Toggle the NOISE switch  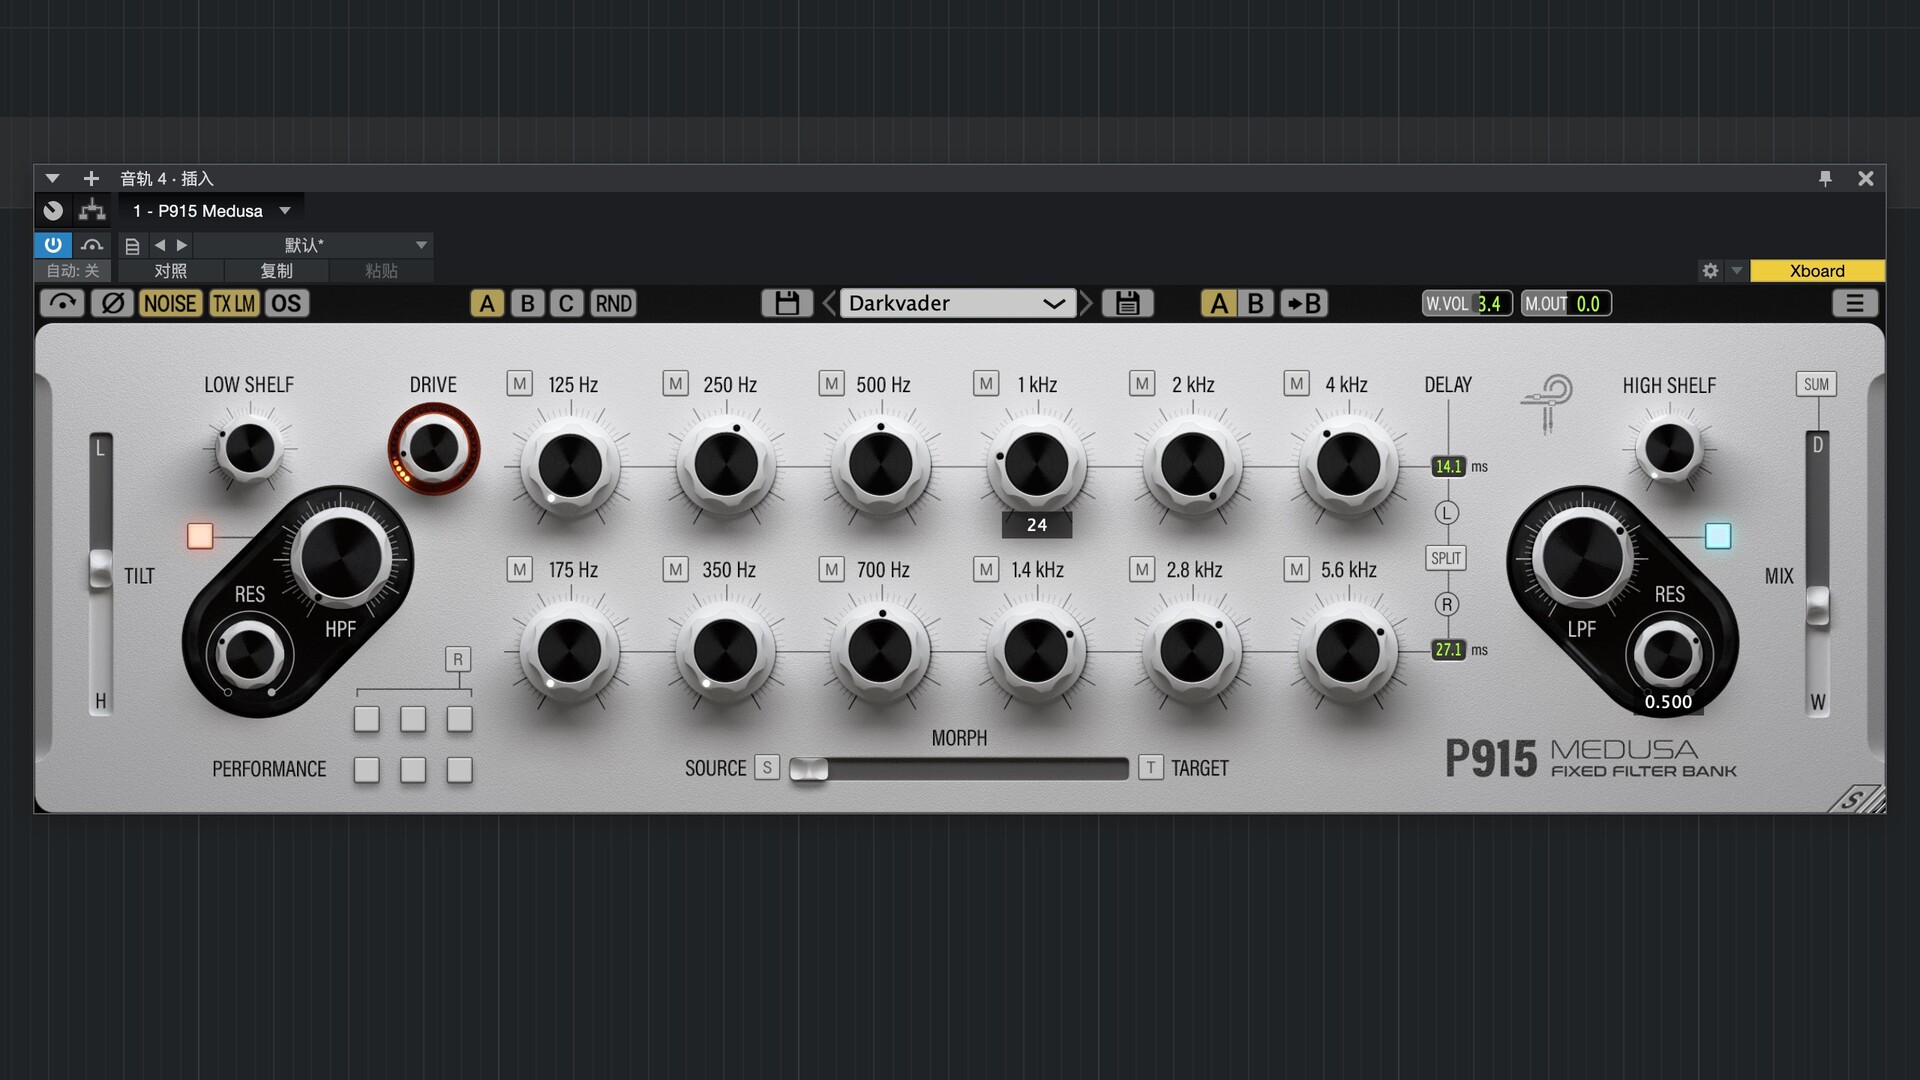point(170,303)
